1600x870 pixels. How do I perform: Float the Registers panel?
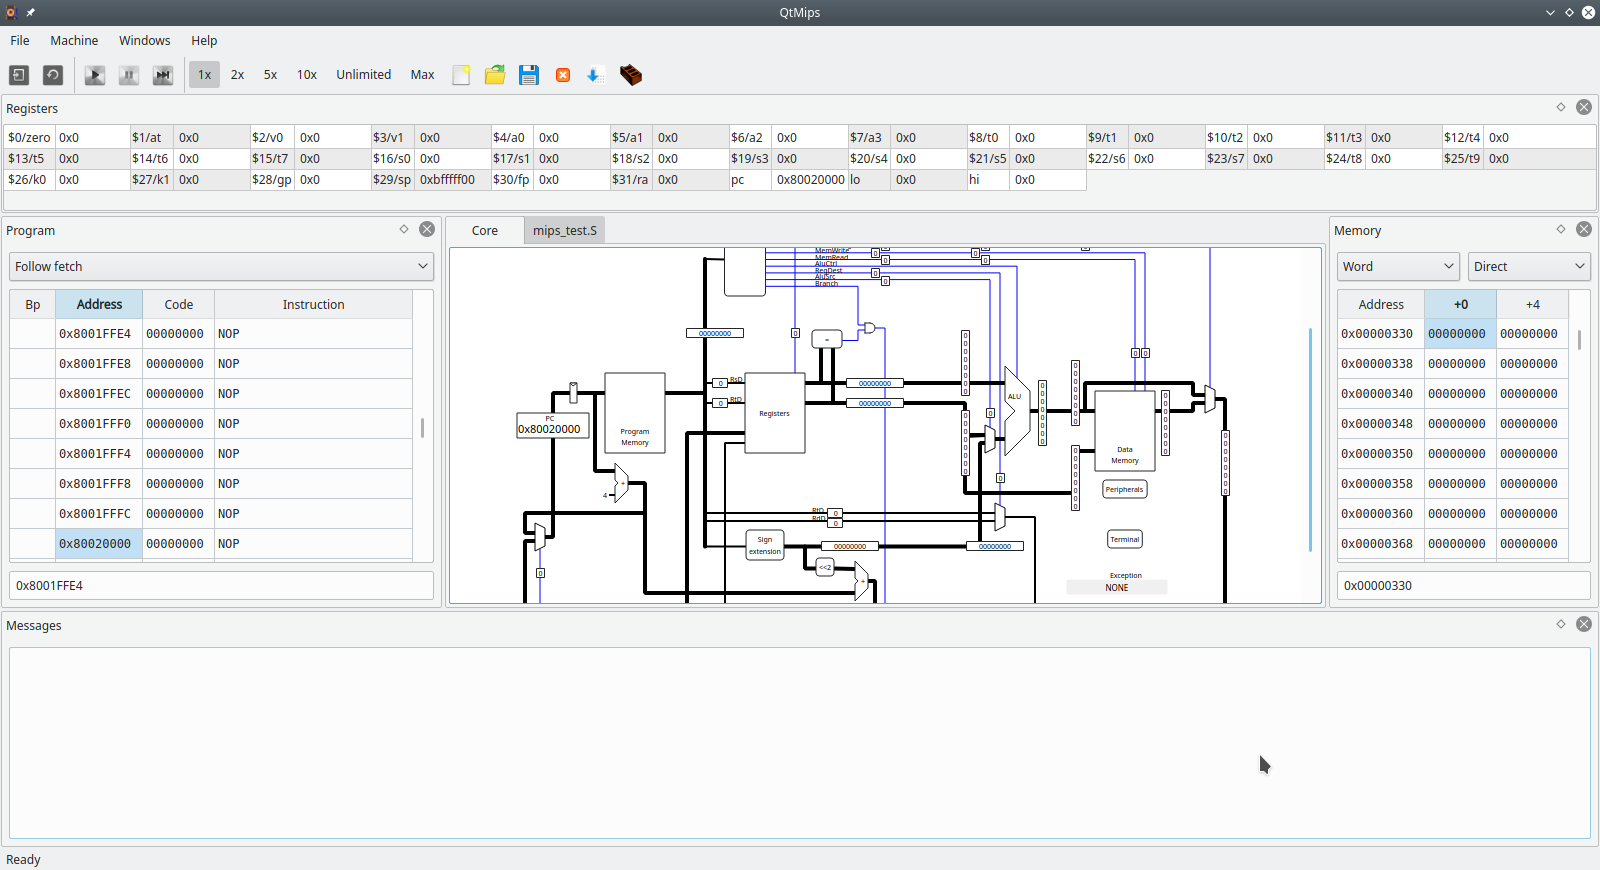pyautogui.click(x=1561, y=107)
